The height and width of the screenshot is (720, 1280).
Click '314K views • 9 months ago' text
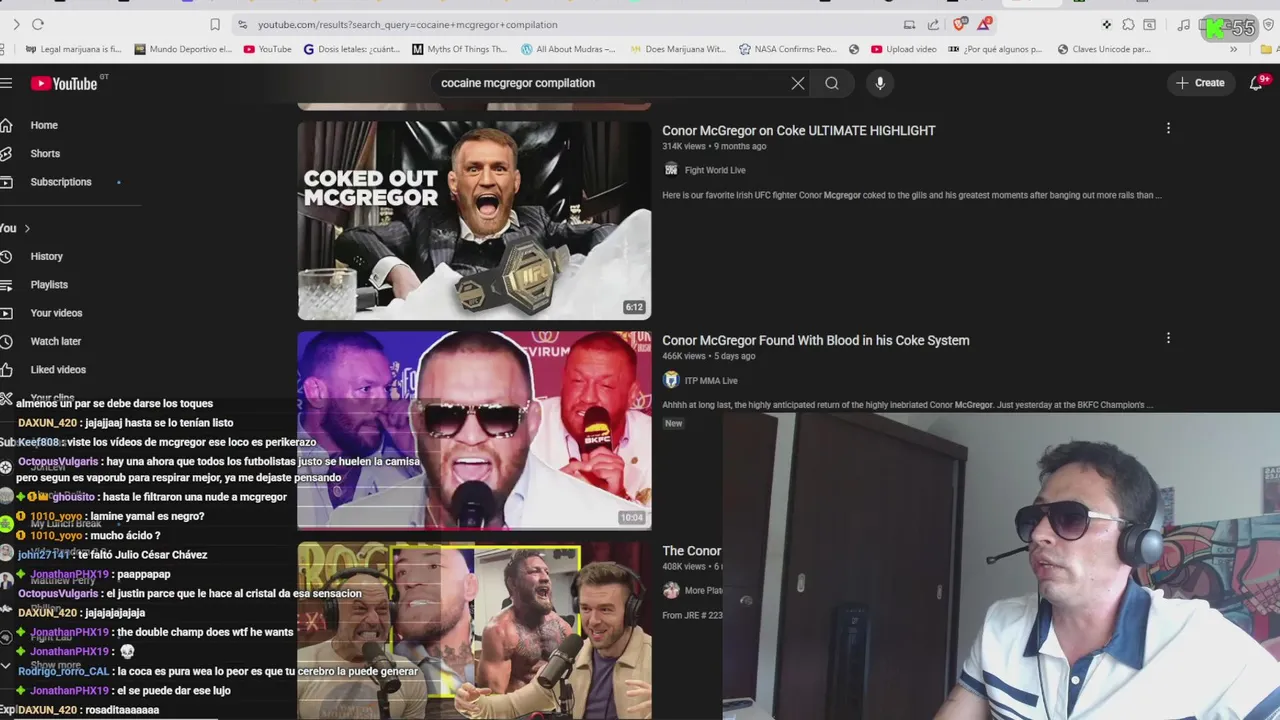(x=714, y=146)
